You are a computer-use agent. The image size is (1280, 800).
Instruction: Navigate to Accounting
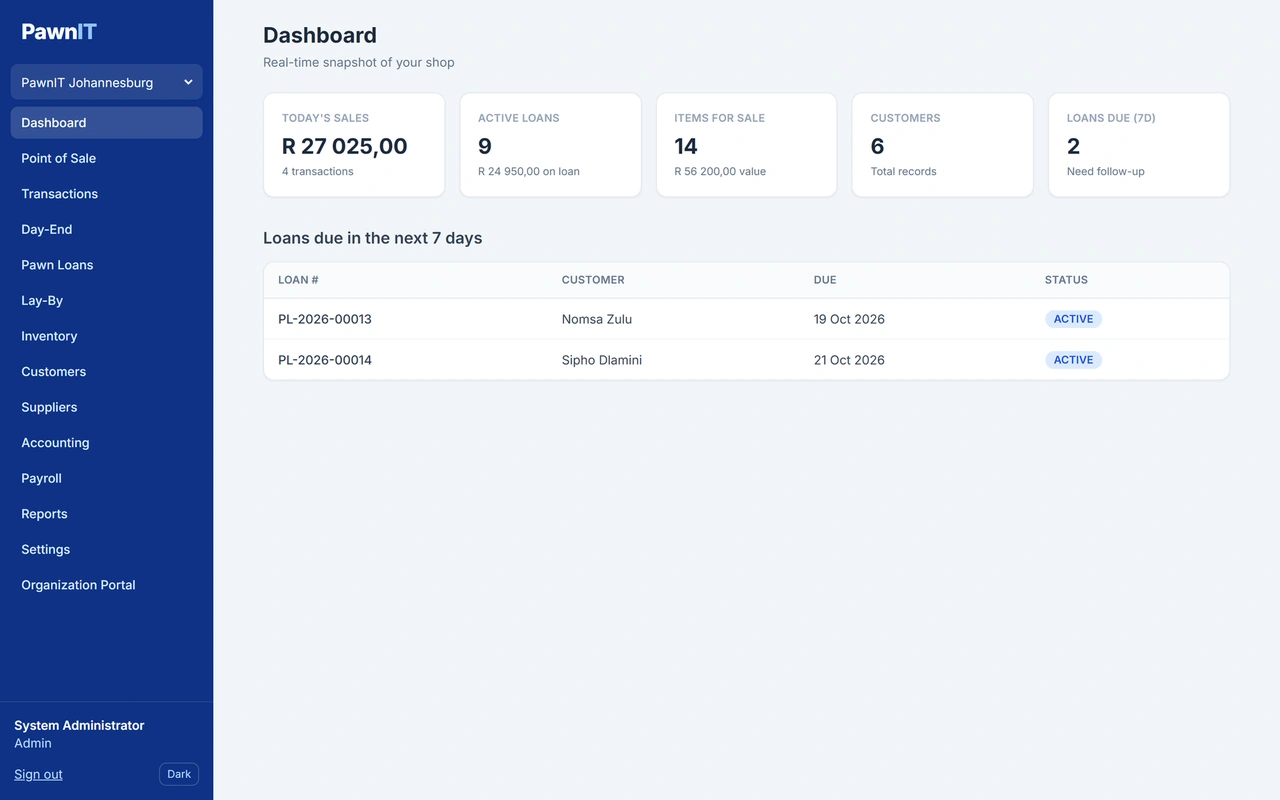106,442
